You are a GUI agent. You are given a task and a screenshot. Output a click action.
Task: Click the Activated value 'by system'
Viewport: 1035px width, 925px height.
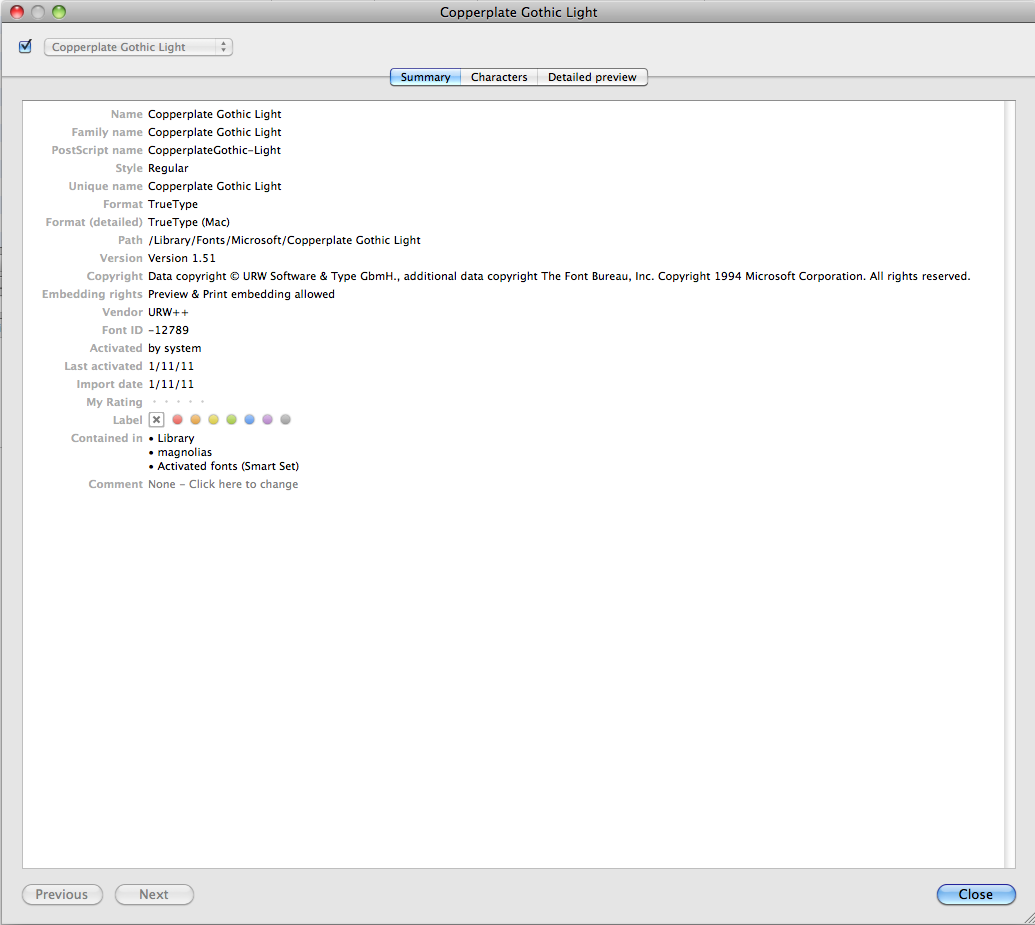click(x=174, y=348)
